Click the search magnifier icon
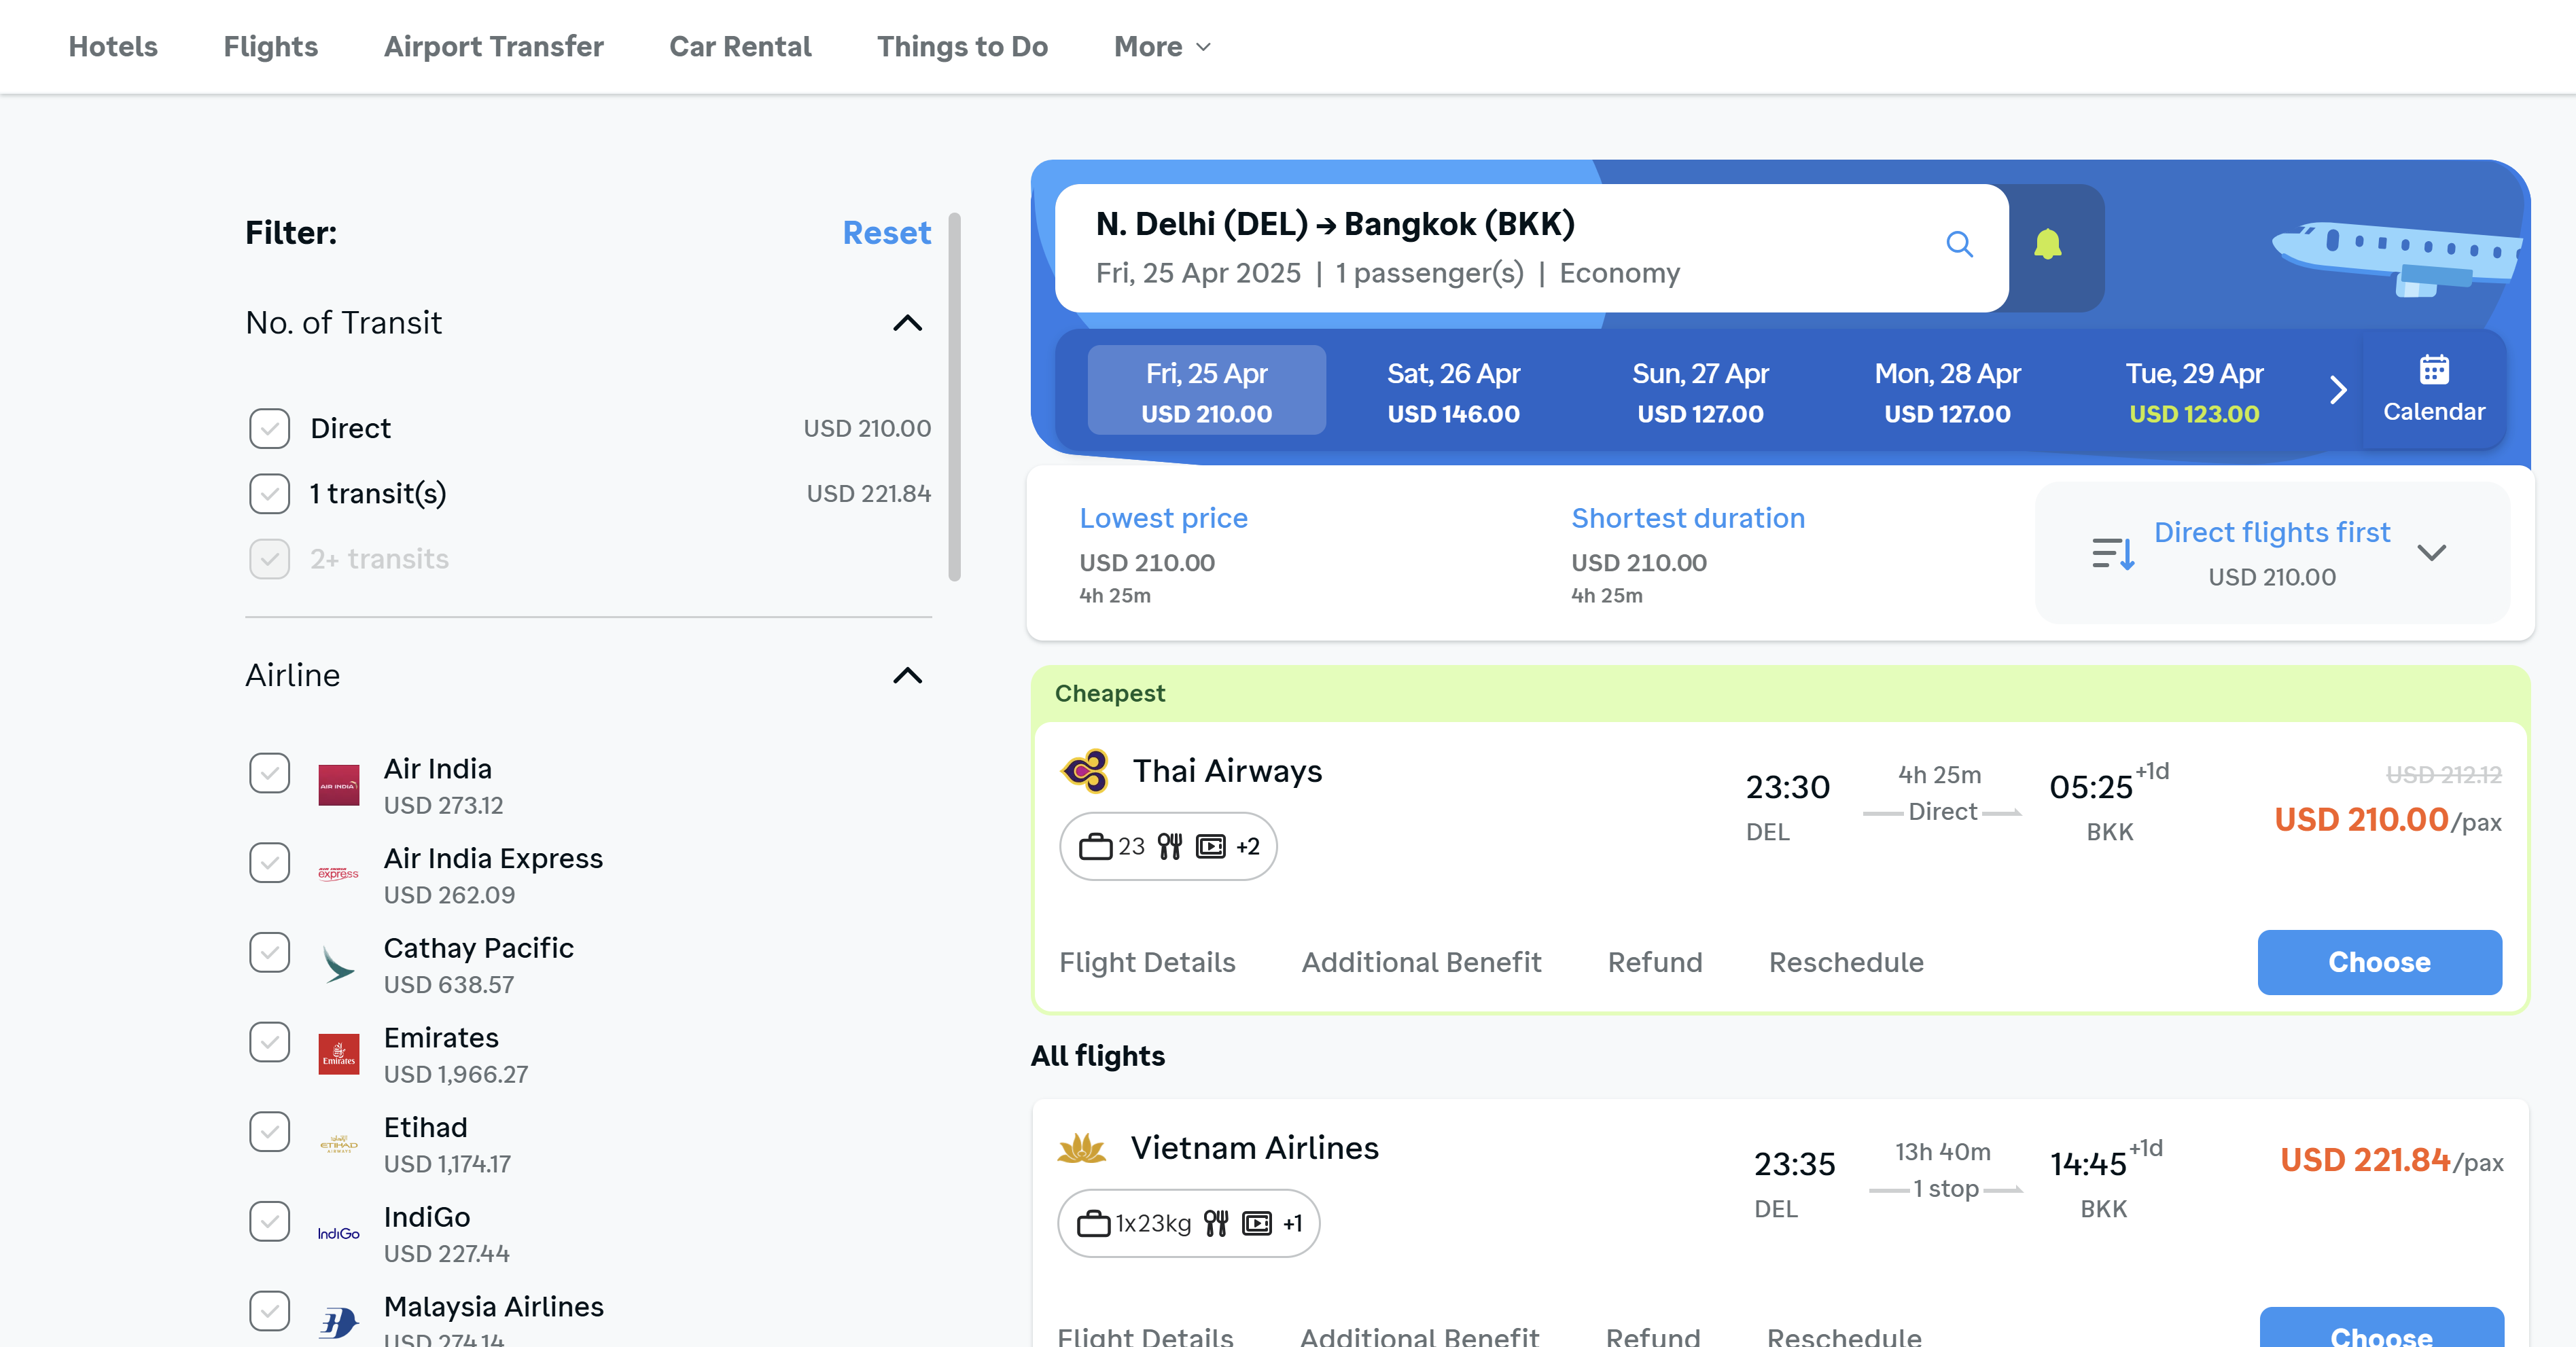 (1959, 245)
